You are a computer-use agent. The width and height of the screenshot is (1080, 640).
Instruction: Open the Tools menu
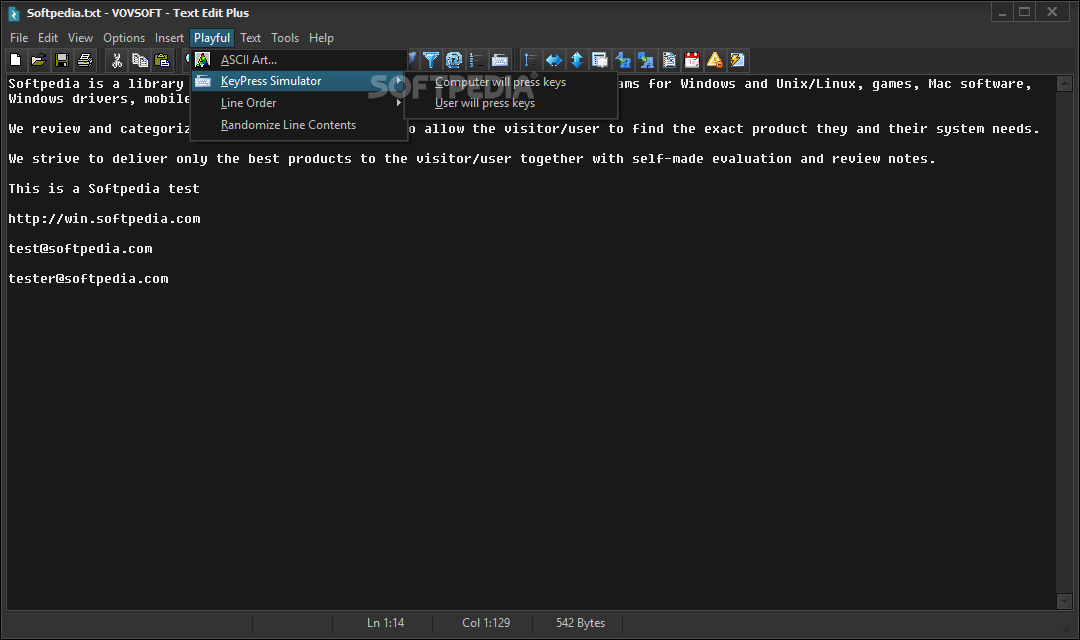point(284,38)
